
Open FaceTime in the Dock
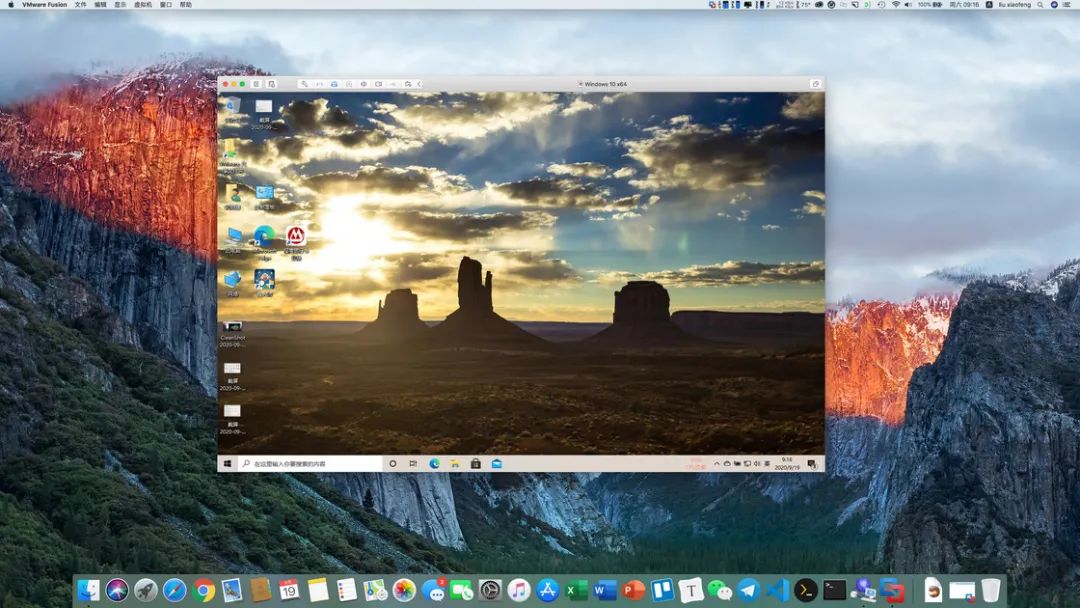[461, 590]
